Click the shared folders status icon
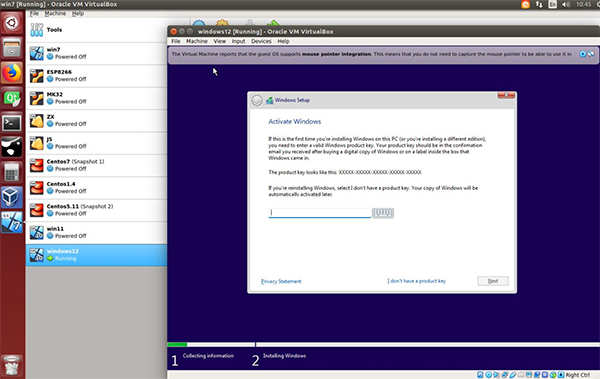Viewport: 600px width, 379px height. pyautogui.click(x=521, y=374)
